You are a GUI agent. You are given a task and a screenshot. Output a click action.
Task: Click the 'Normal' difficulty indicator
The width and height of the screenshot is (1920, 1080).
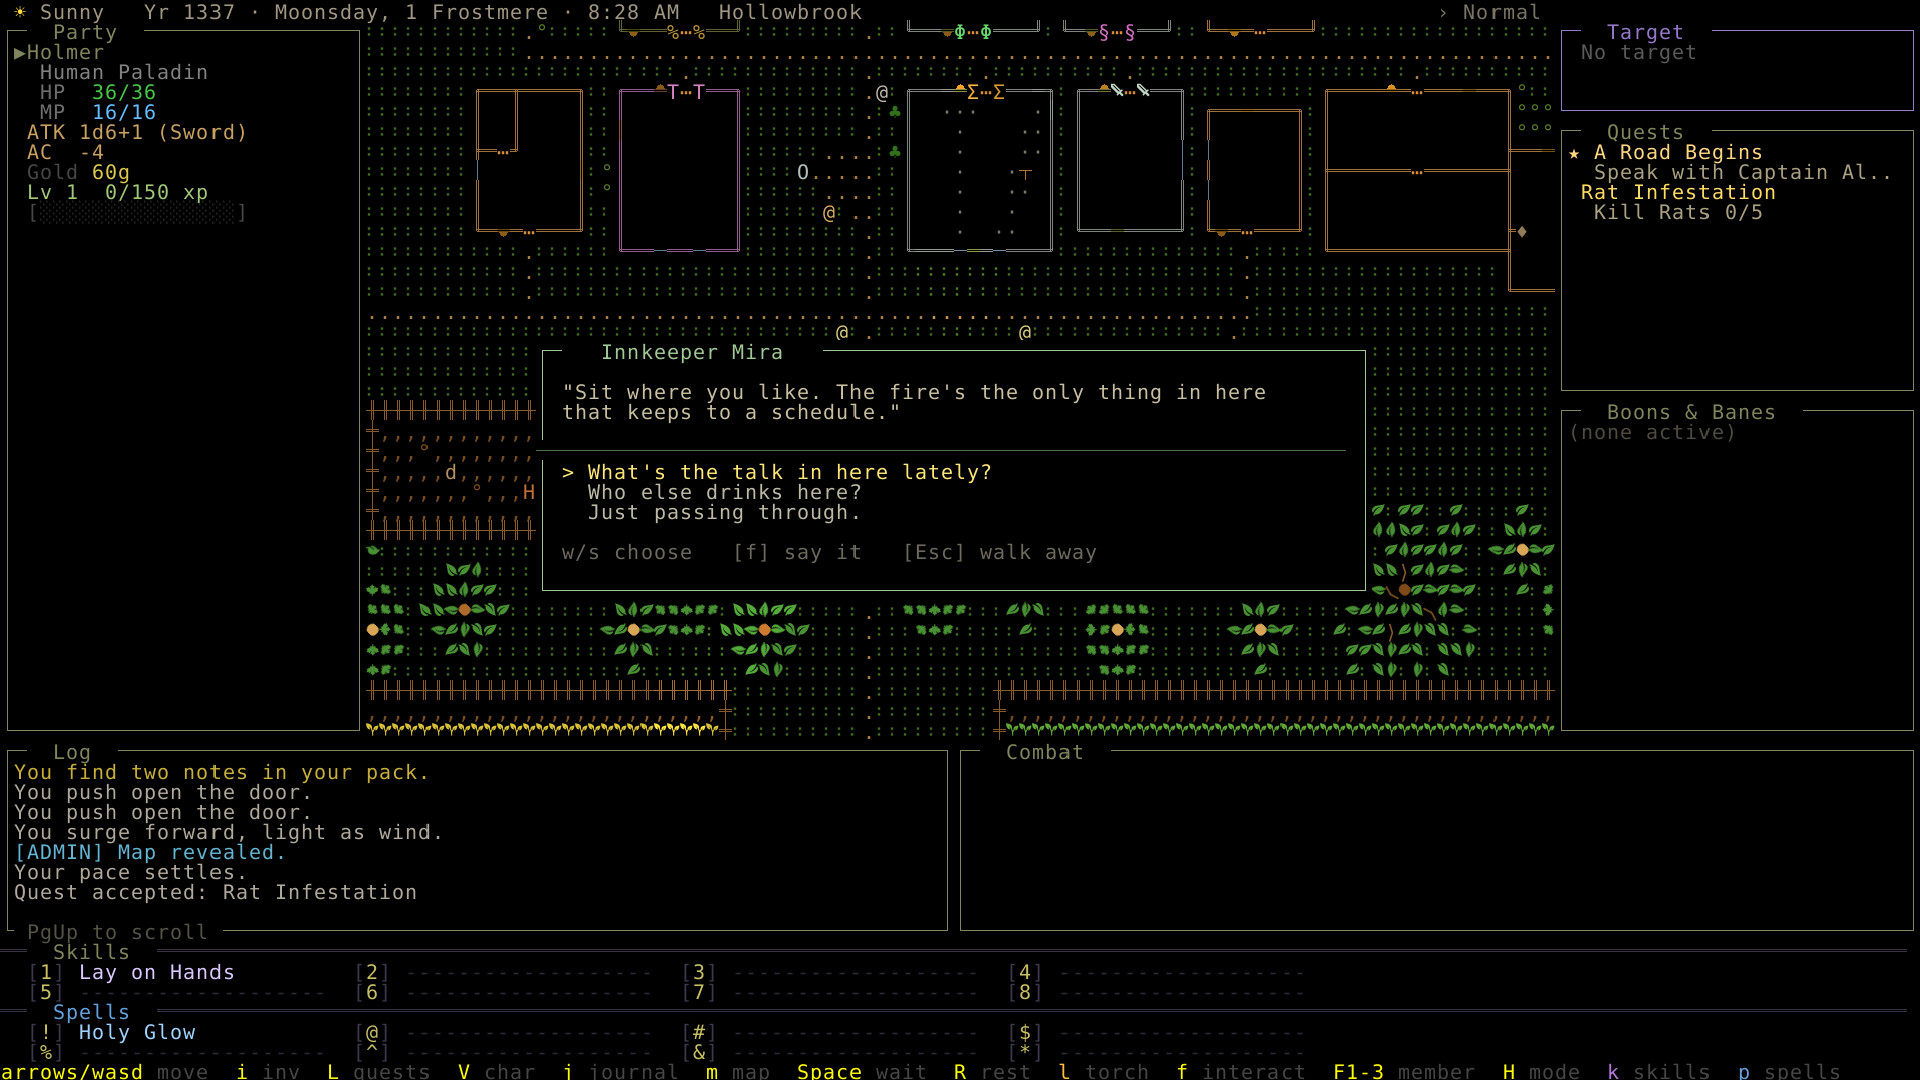[1501, 12]
